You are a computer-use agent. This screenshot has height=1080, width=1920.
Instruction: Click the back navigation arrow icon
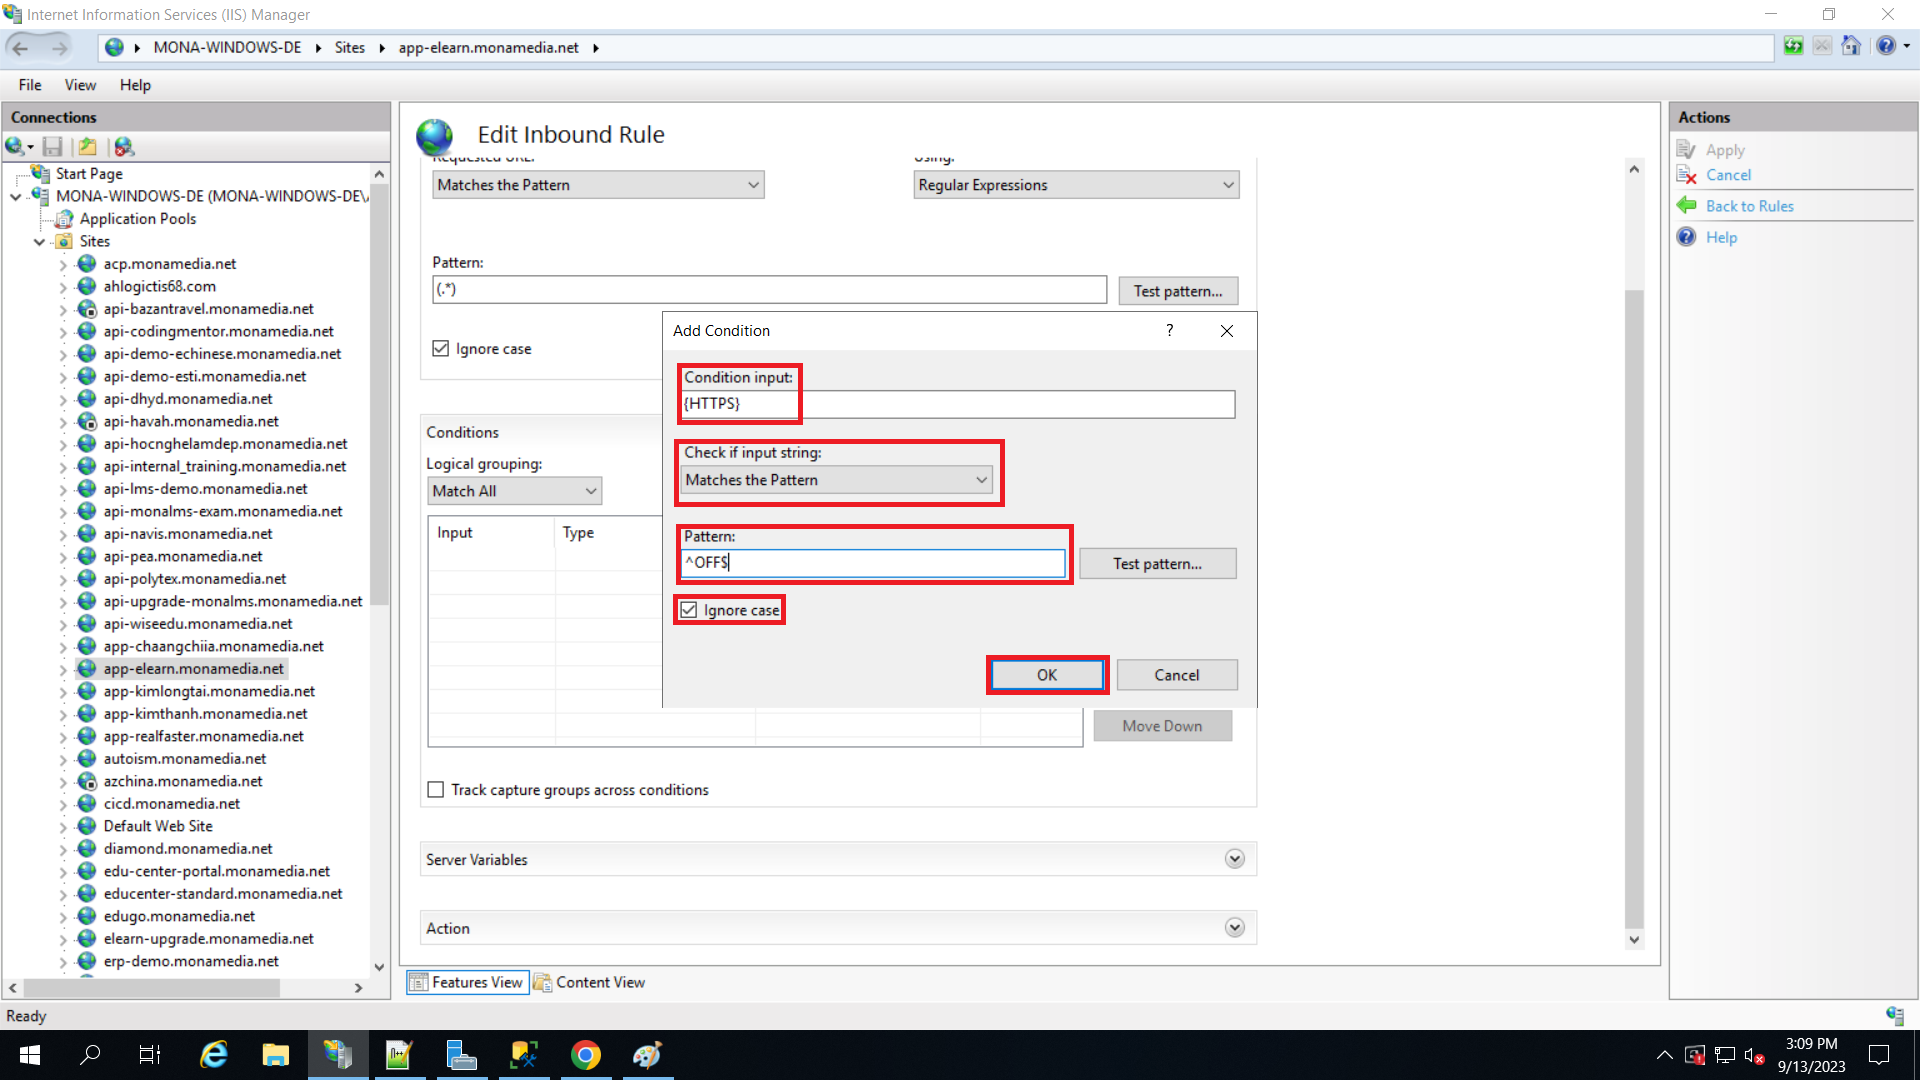click(21, 47)
